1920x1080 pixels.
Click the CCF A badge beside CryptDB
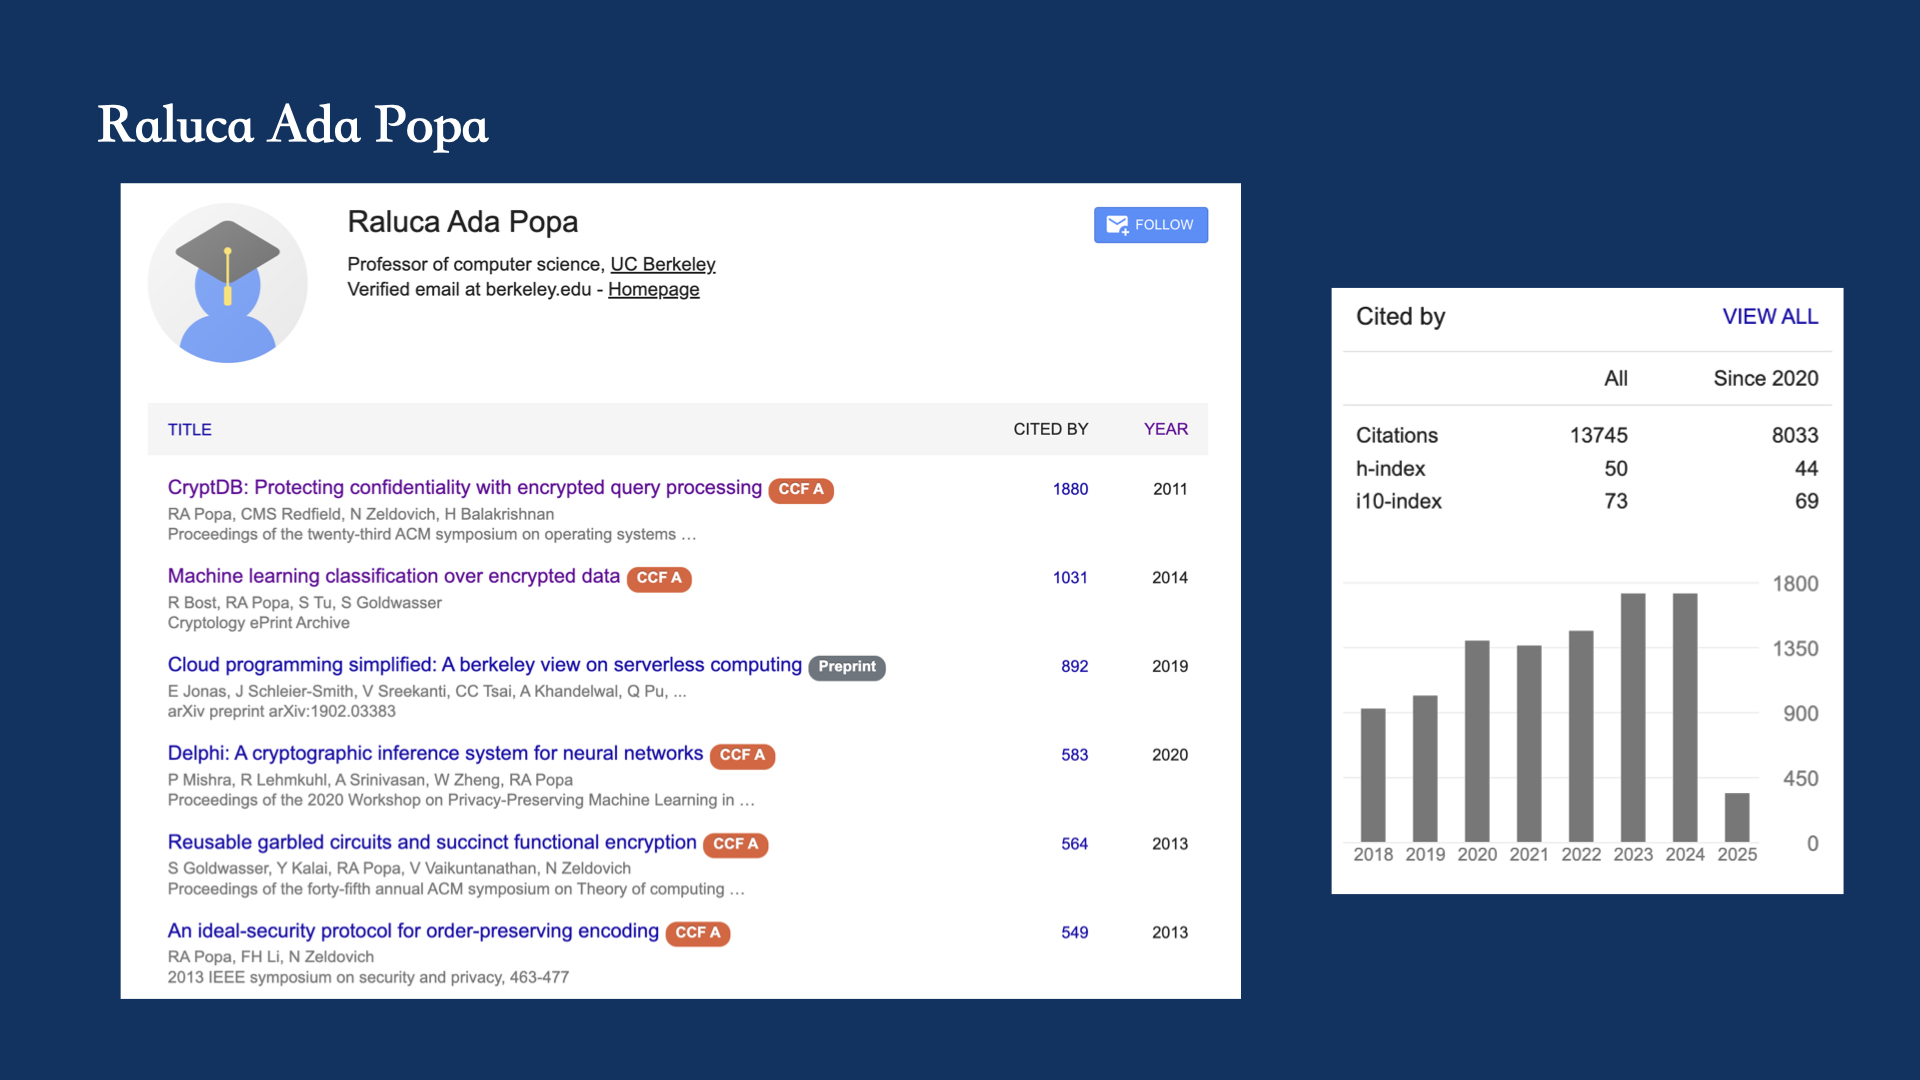[801, 490]
